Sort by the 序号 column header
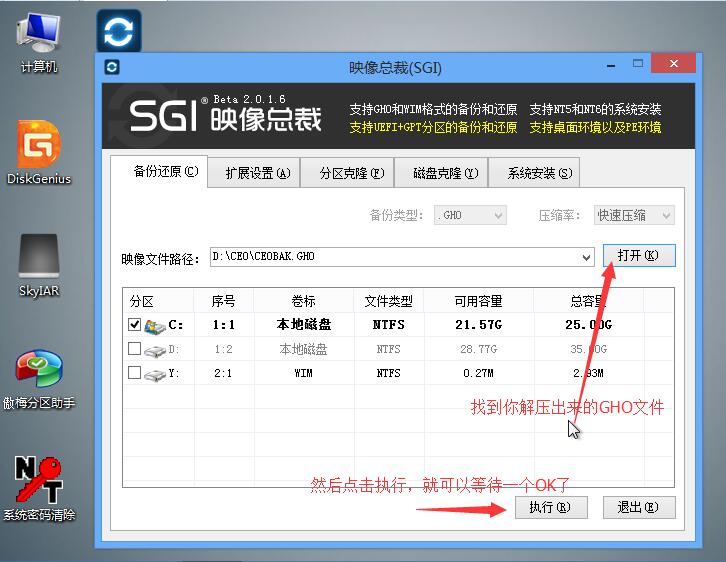The image size is (726, 562). 224,301
